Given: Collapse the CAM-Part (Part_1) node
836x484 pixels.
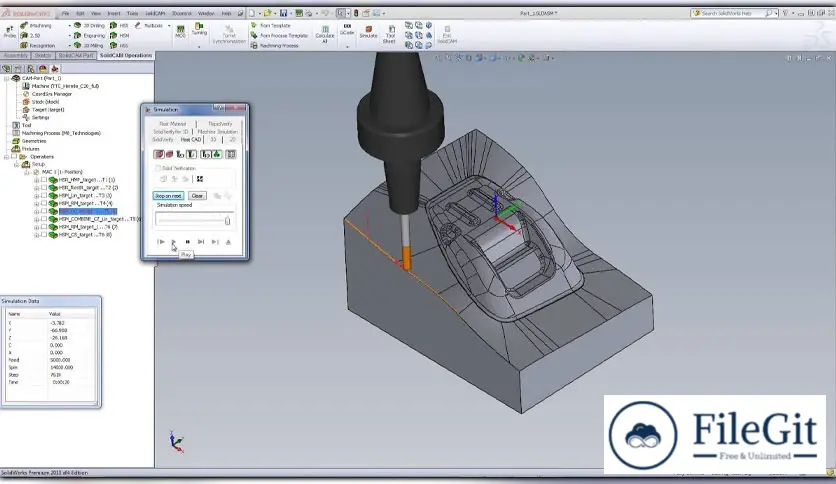Looking at the screenshot, I should pyautogui.click(x=6, y=78).
